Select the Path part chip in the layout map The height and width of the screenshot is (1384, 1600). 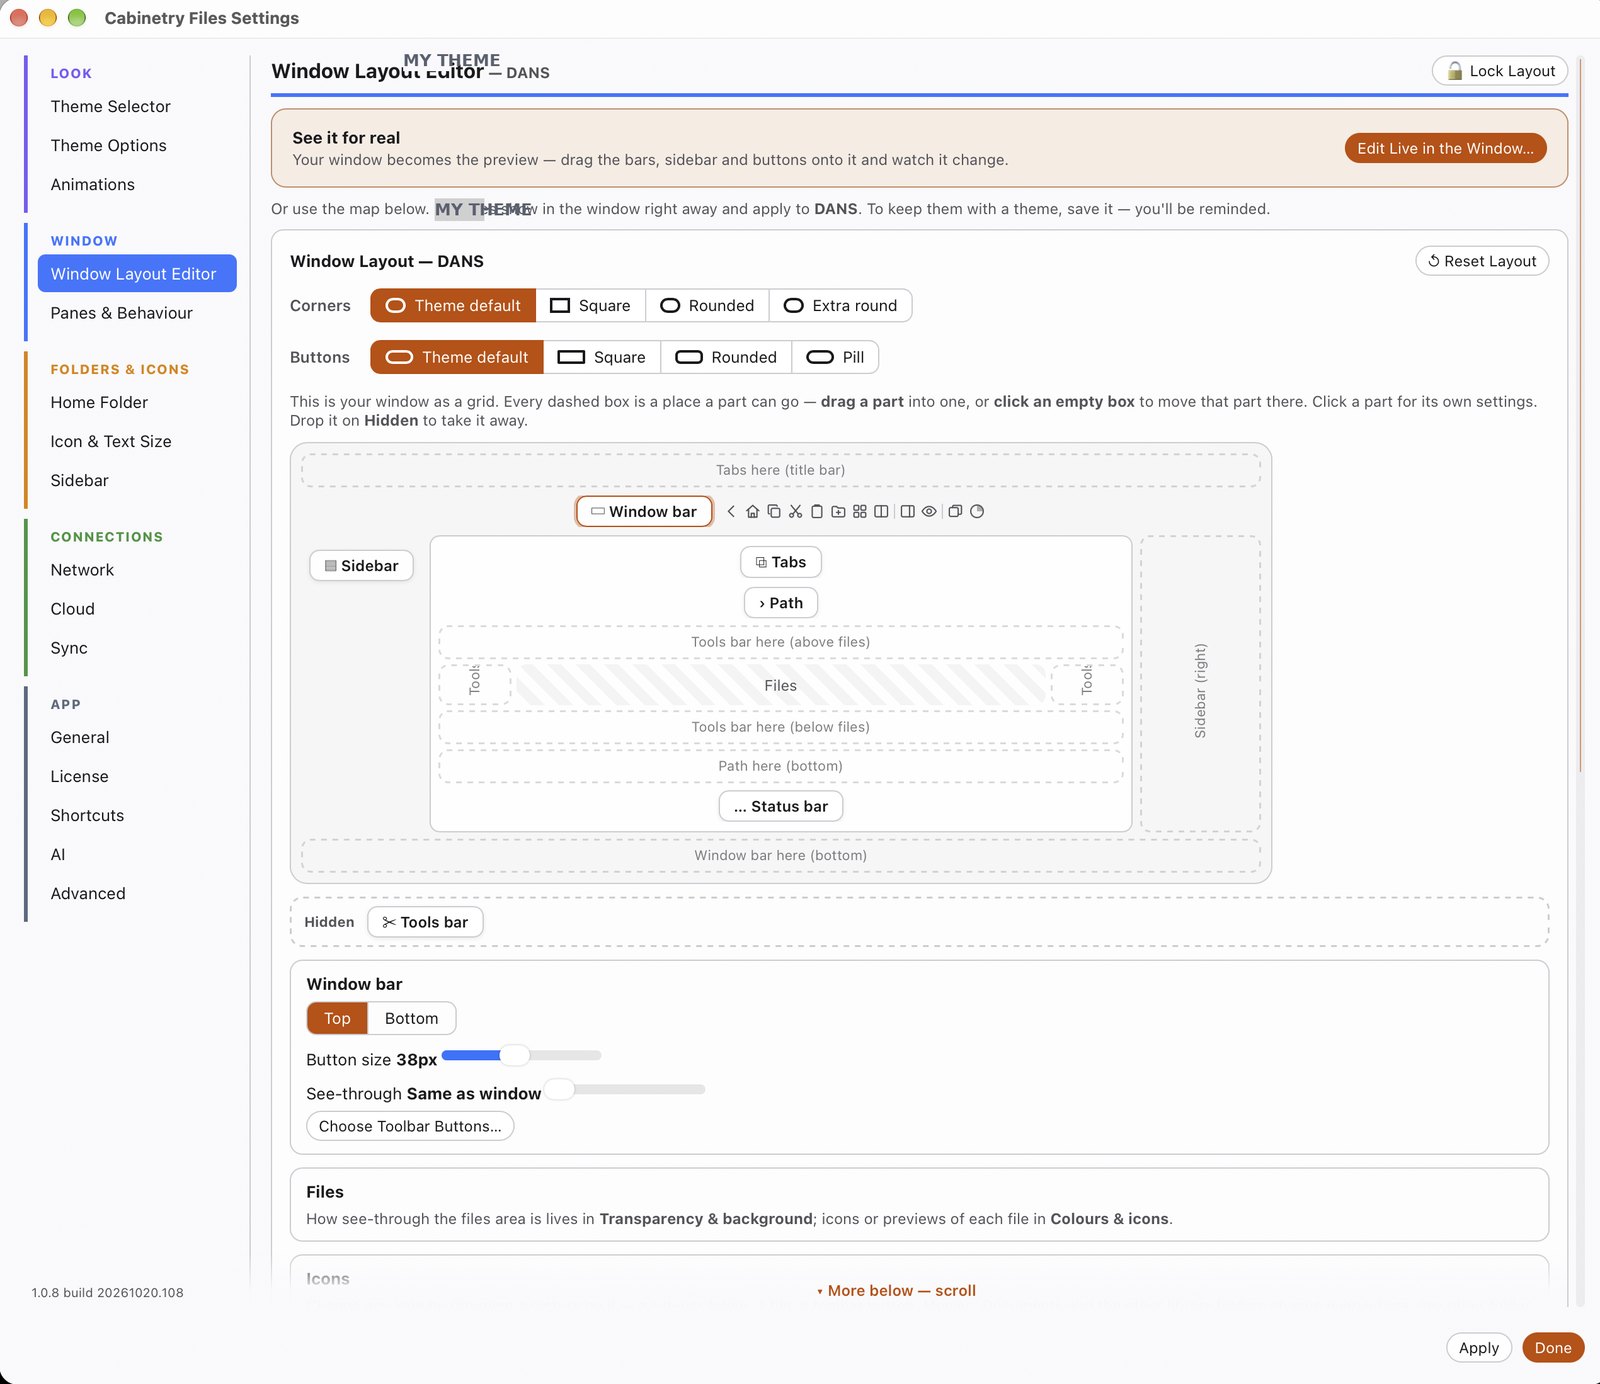tap(781, 603)
